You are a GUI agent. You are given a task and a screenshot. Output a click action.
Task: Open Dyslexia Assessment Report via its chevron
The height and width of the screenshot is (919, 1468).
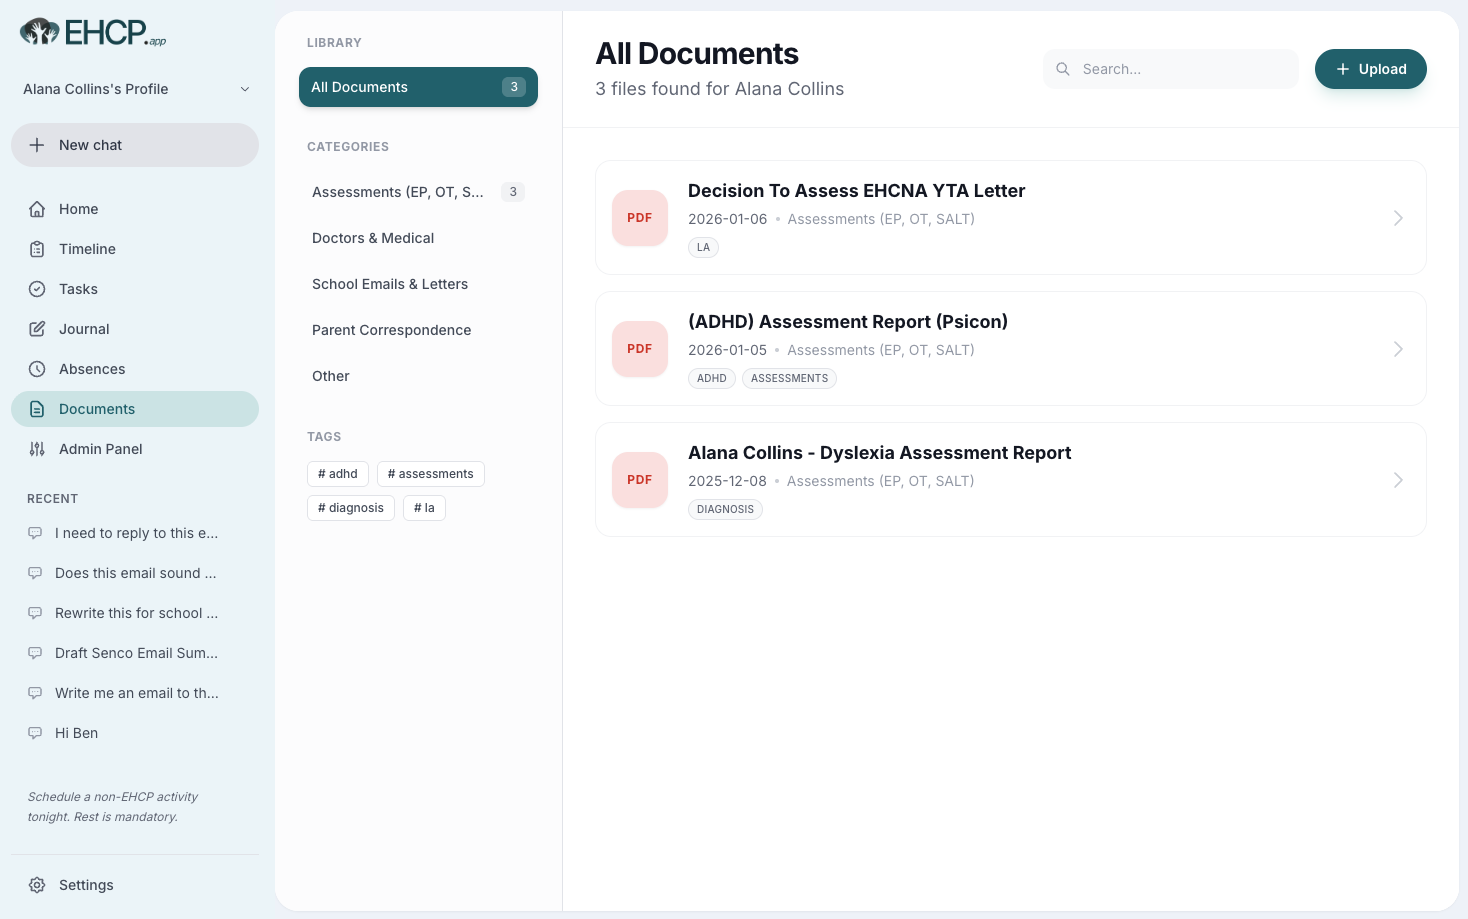point(1398,480)
